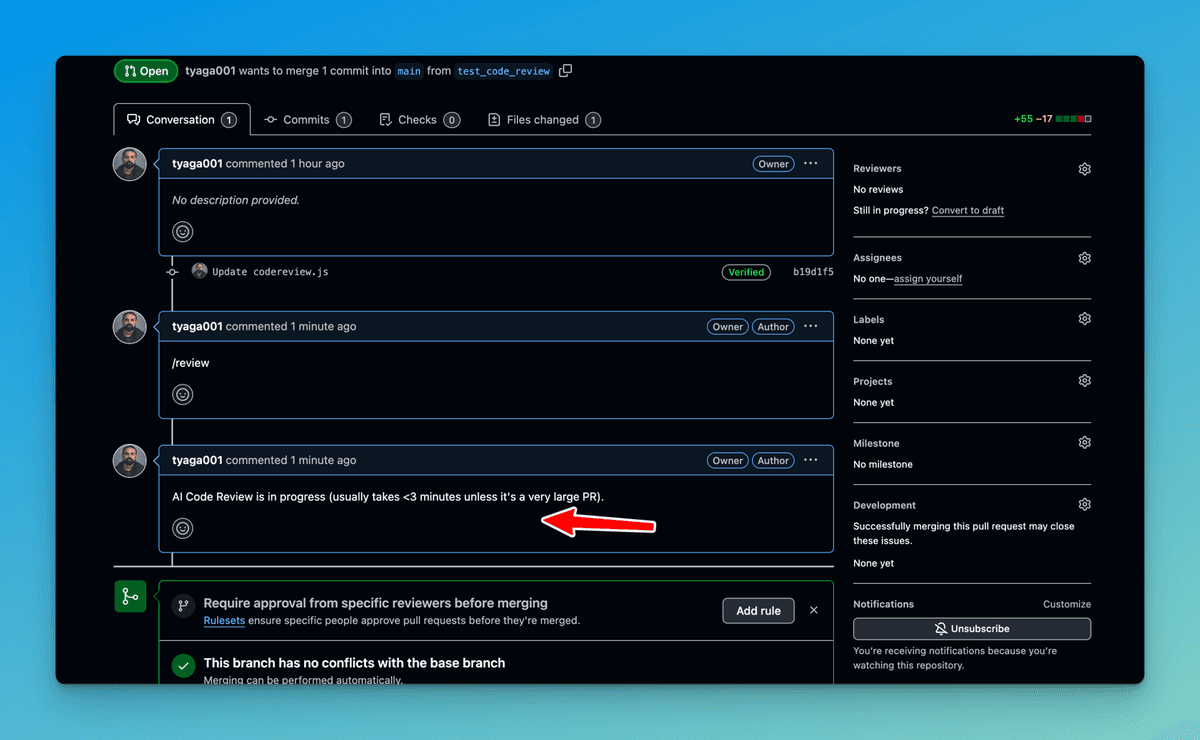Open options menu on /review comment
This screenshot has width=1200, height=740.
[811, 326]
